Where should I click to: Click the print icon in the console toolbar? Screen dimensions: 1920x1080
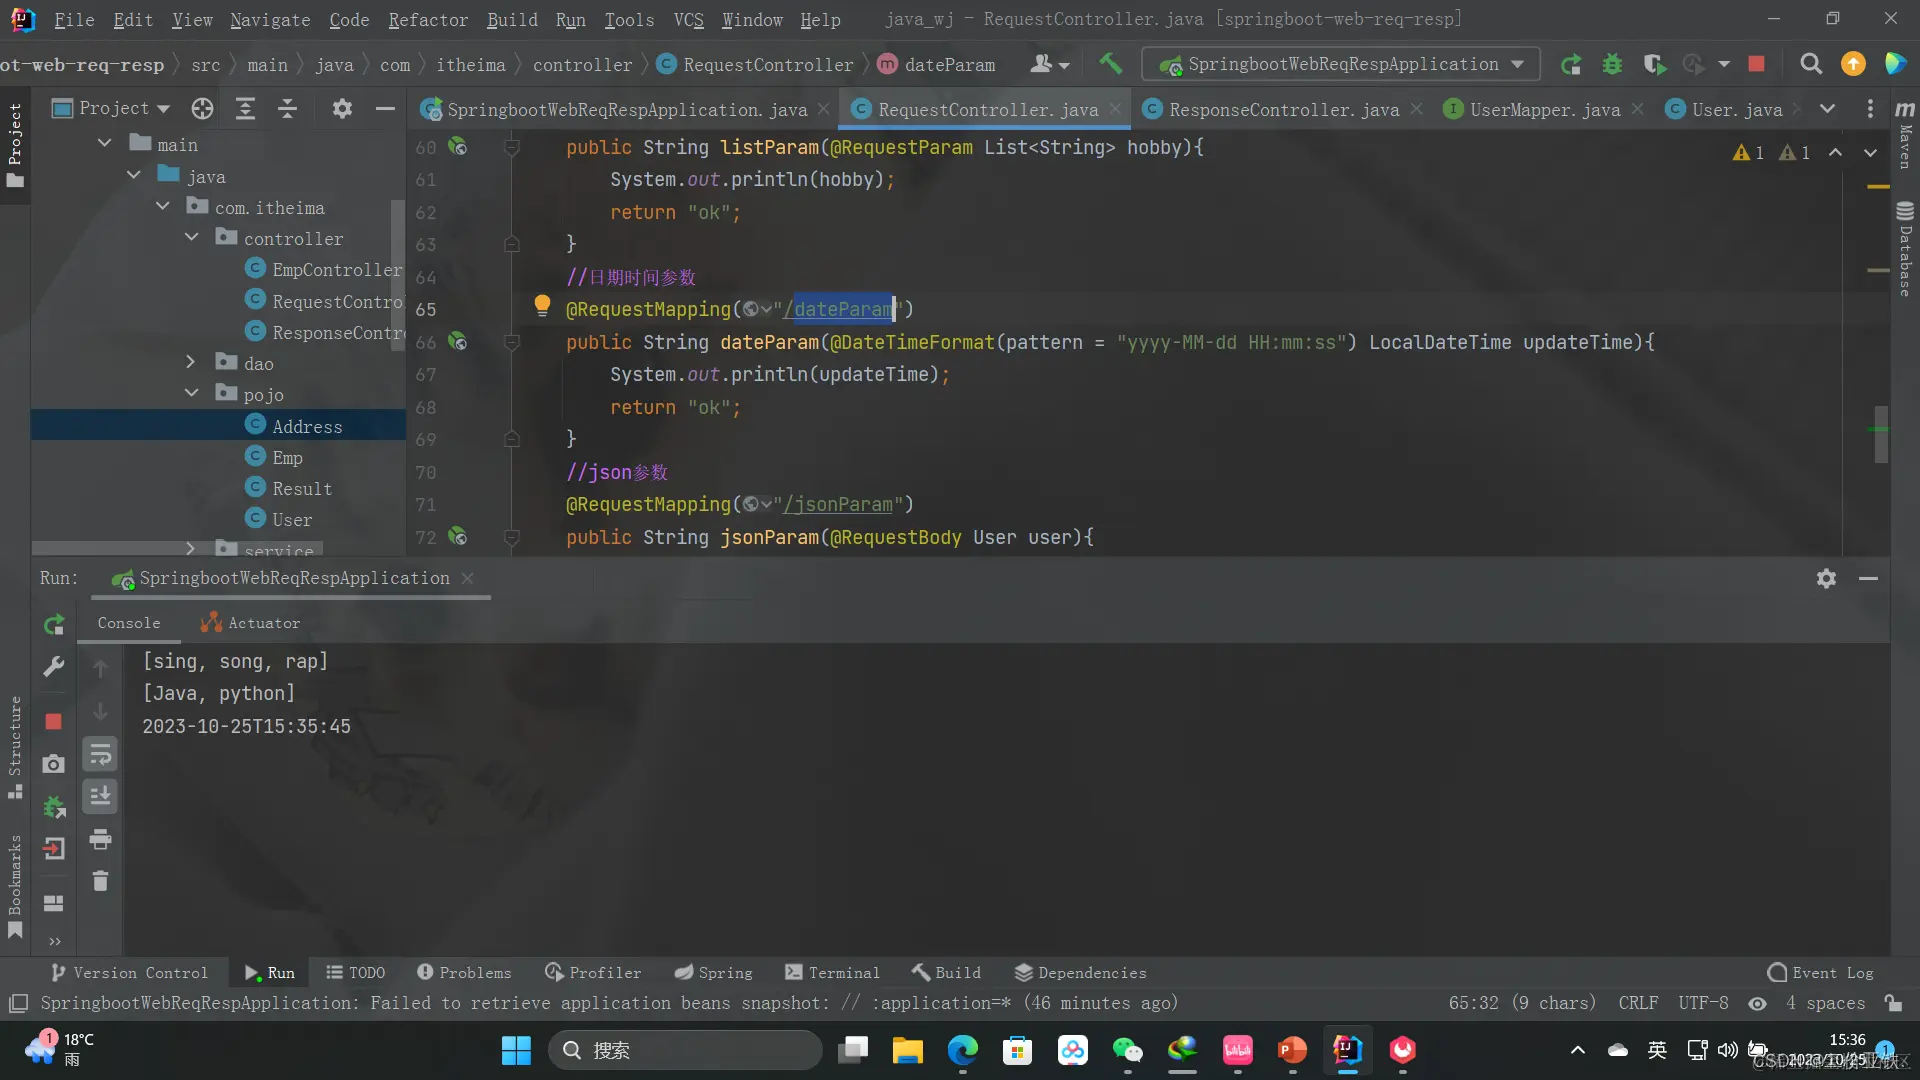pyautogui.click(x=100, y=839)
